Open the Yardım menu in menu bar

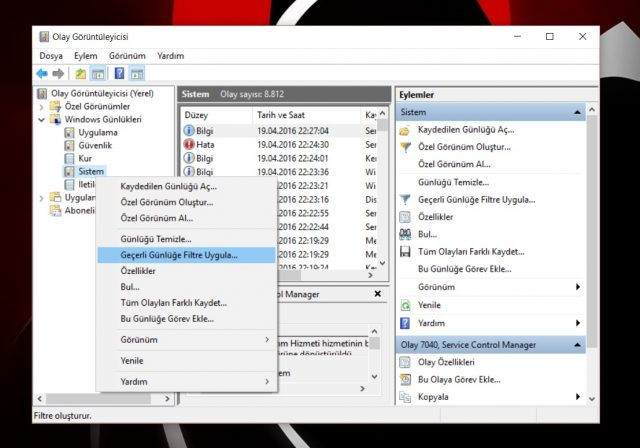171,56
